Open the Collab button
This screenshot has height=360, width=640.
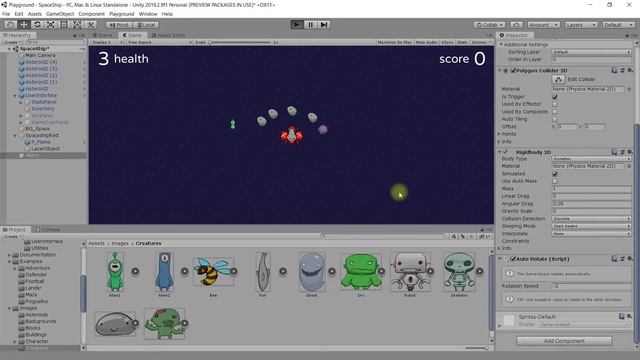coord(490,25)
